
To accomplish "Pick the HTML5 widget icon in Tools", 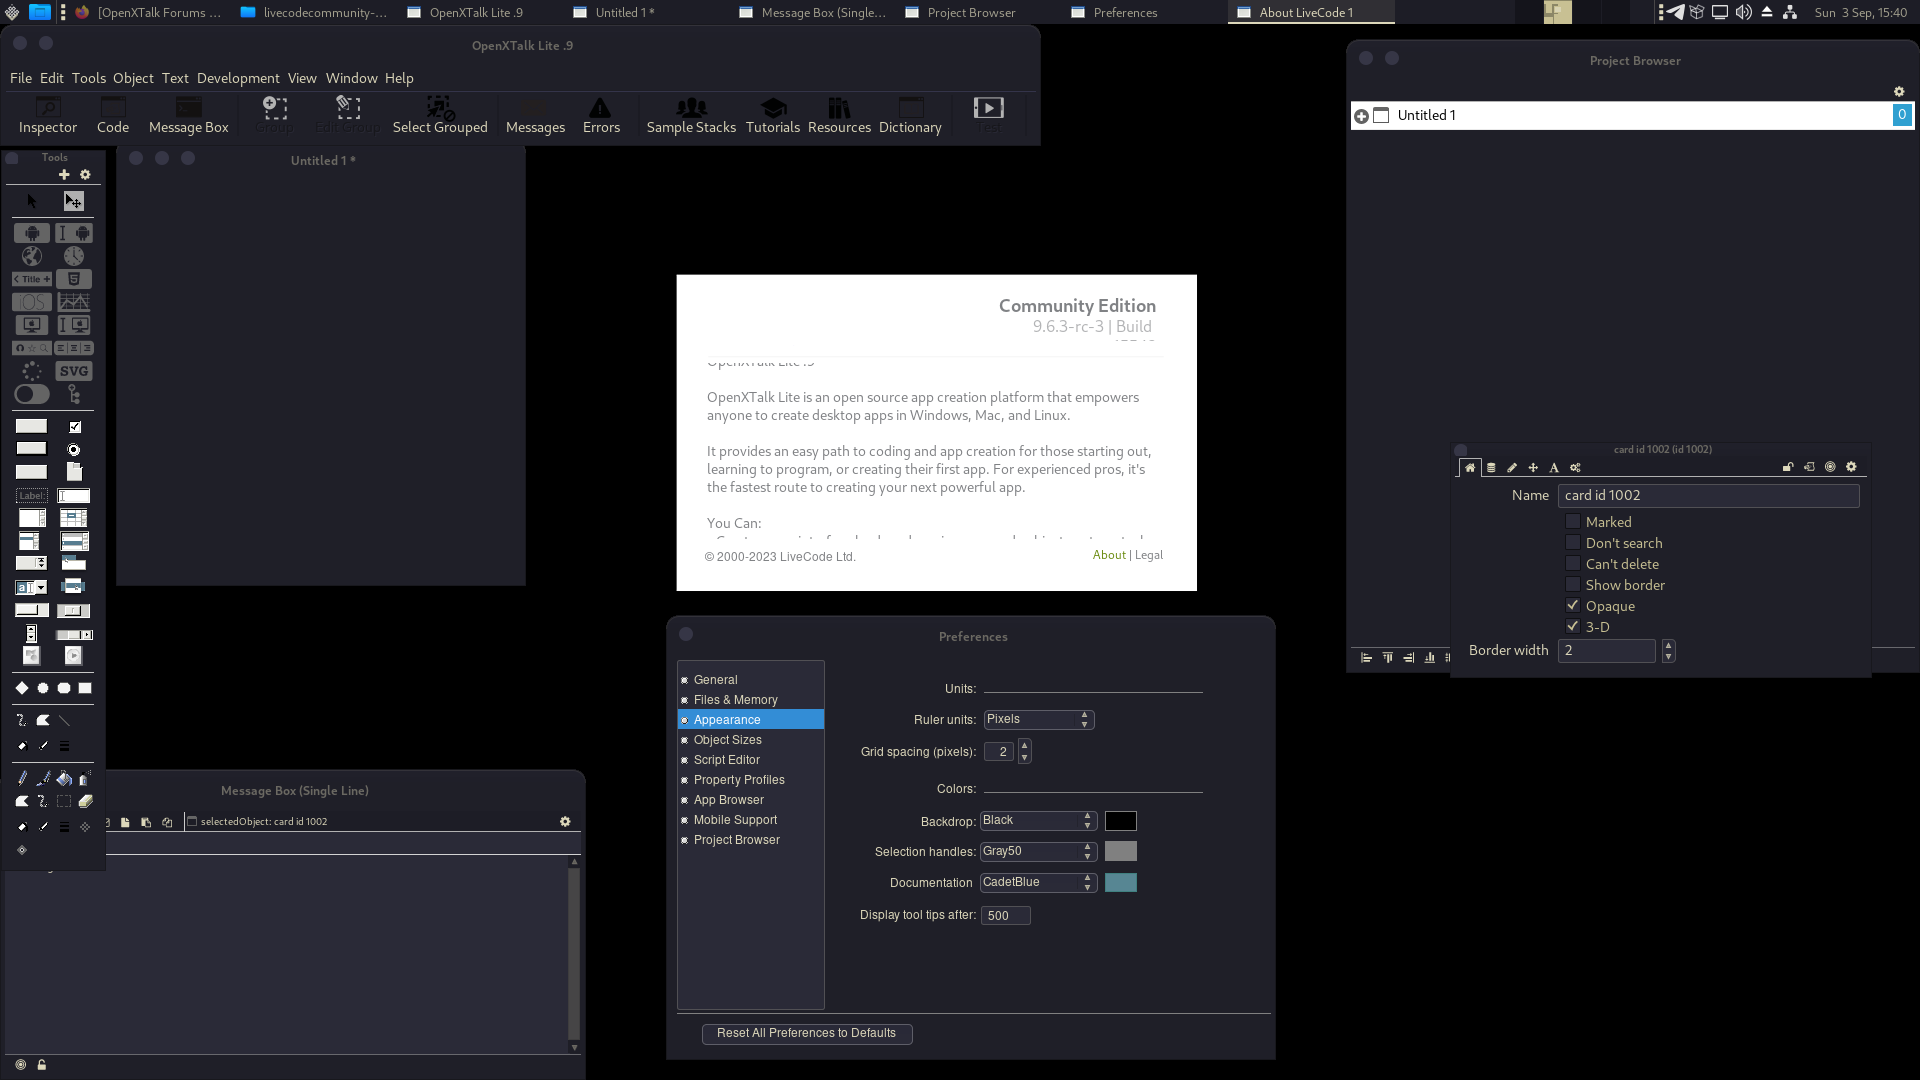I will (x=74, y=279).
